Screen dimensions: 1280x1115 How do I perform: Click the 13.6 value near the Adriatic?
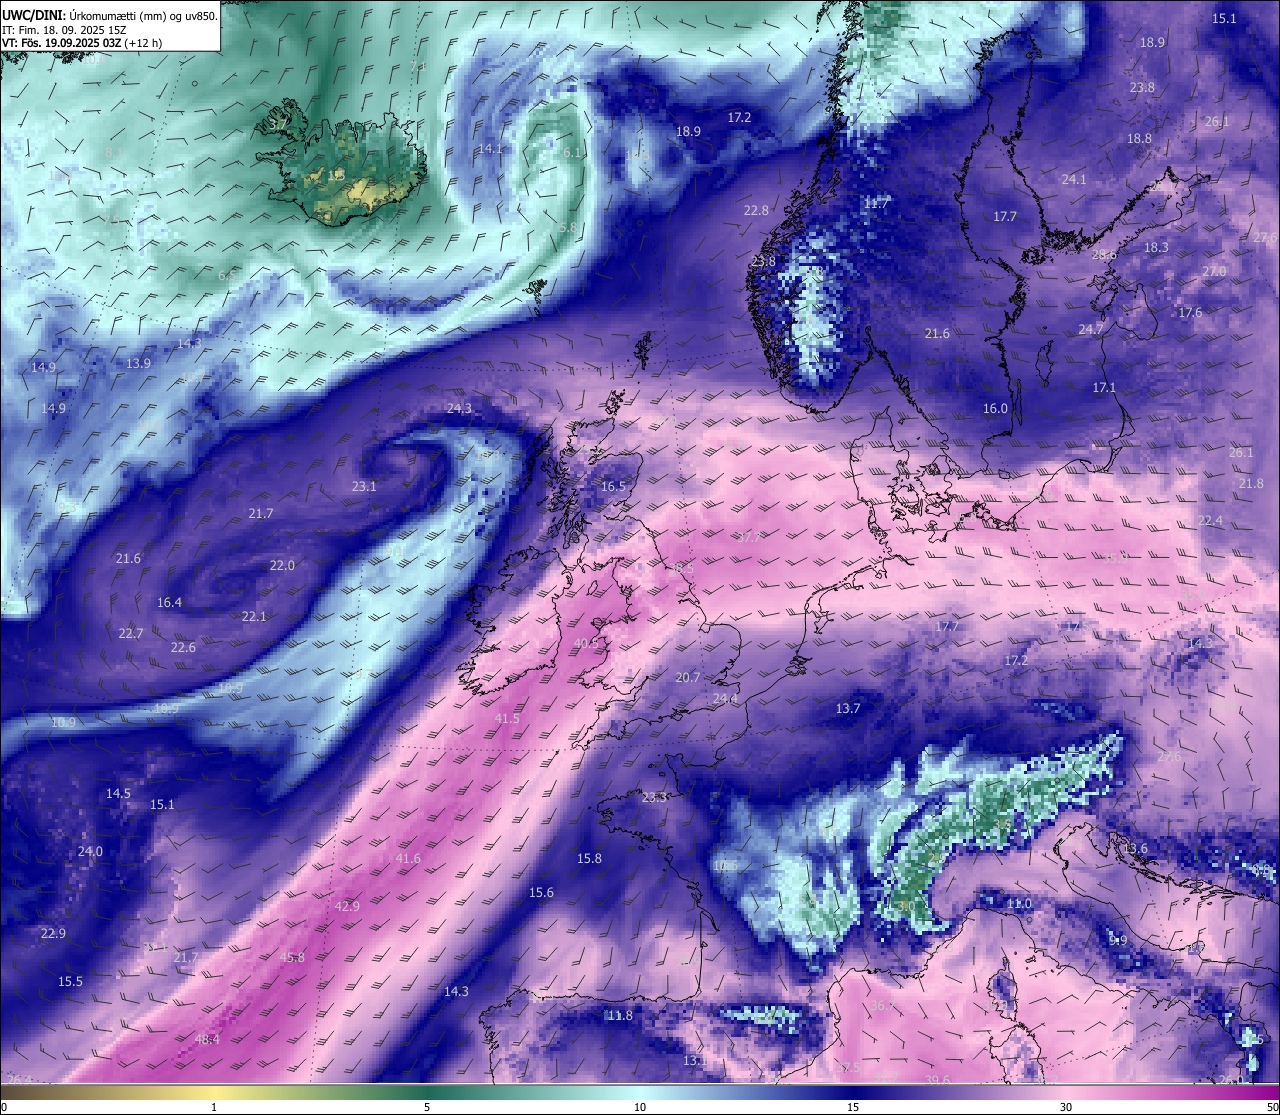(1135, 848)
